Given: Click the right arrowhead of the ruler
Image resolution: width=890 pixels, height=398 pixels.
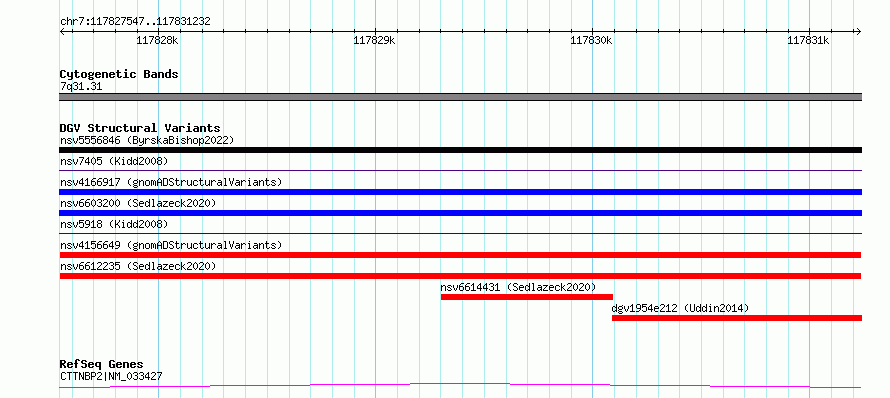Looking at the screenshot, I should pyautogui.click(x=858, y=32).
